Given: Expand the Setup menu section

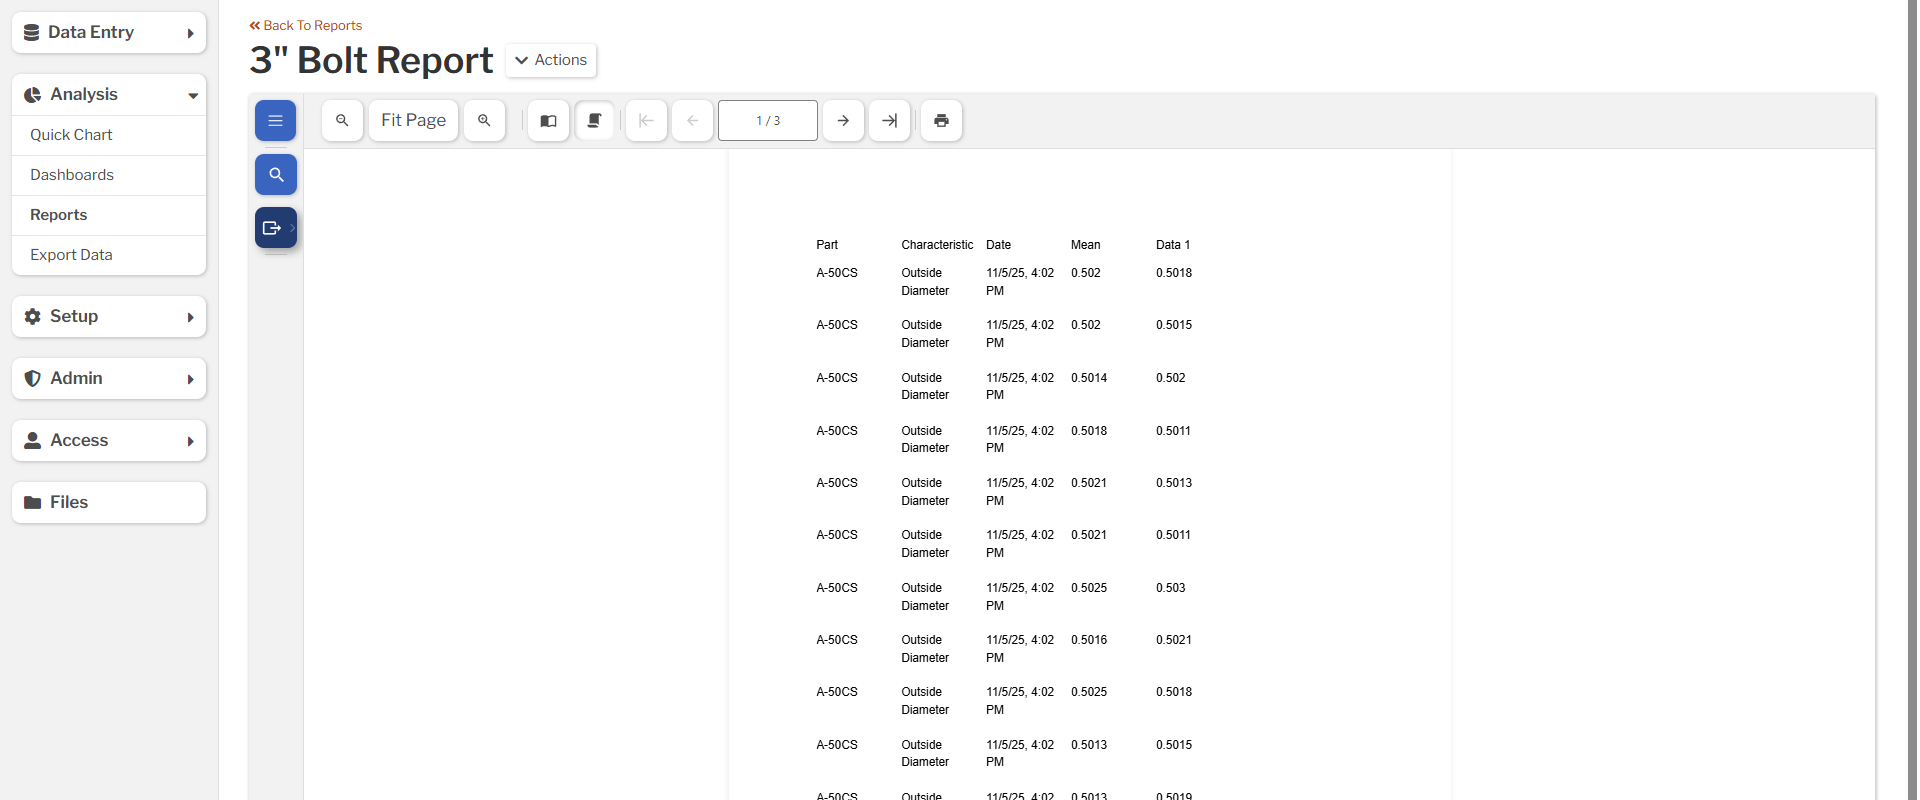Looking at the screenshot, I should (109, 317).
